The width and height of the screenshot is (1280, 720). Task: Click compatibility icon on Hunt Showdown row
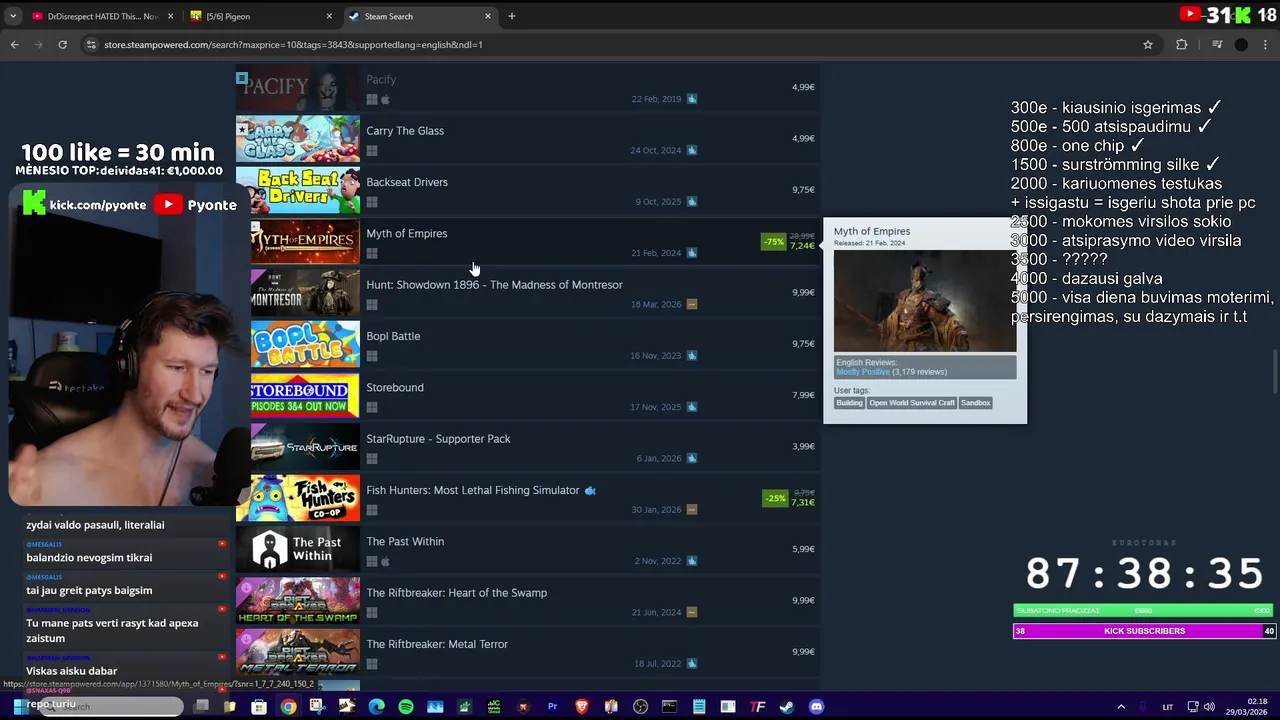[x=691, y=304]
